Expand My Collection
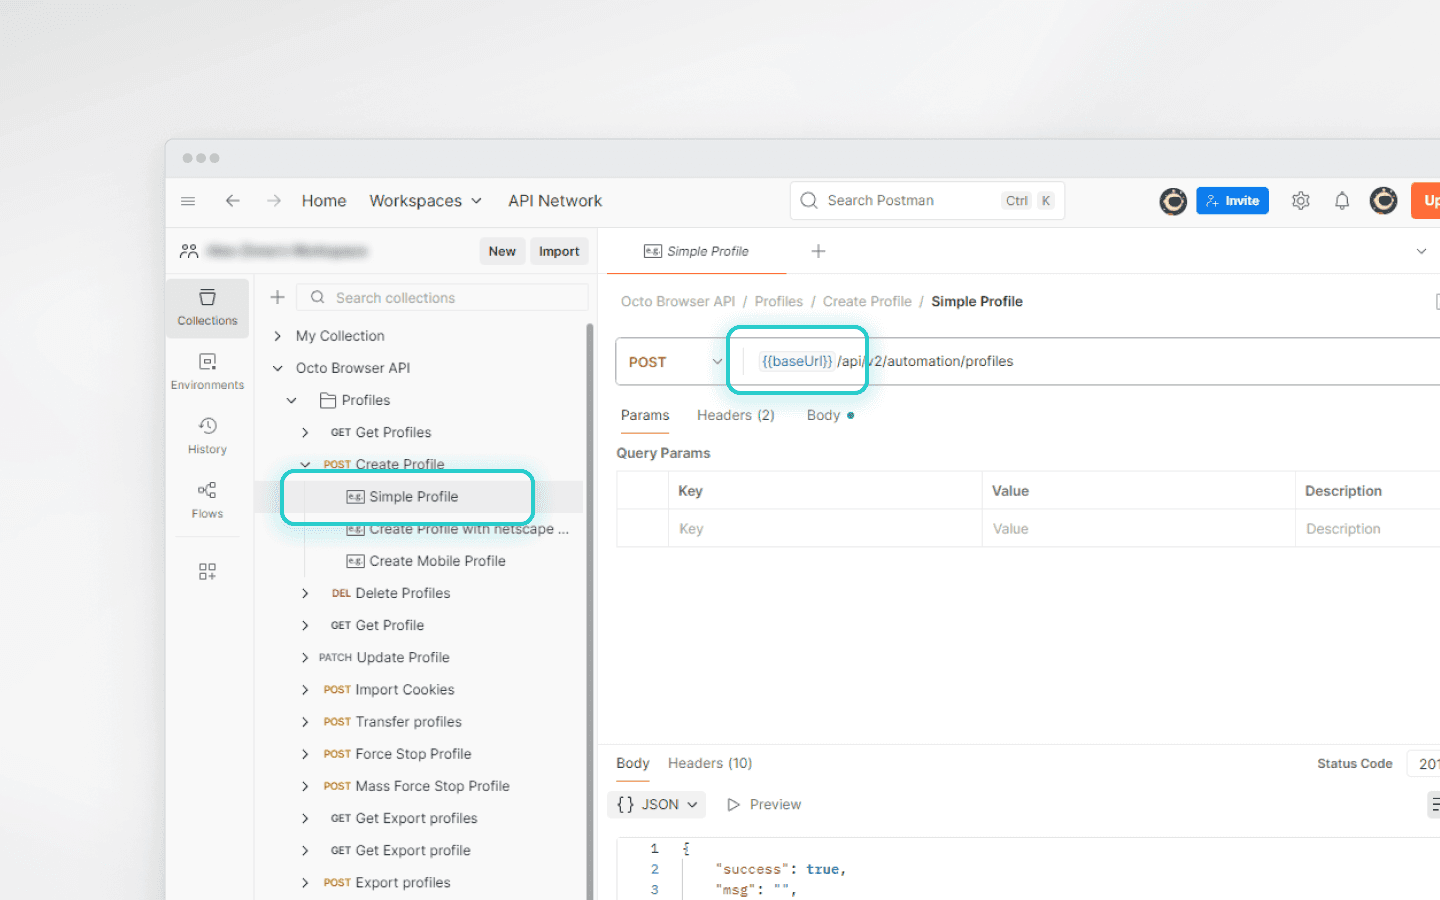 [x=278, y=336]
